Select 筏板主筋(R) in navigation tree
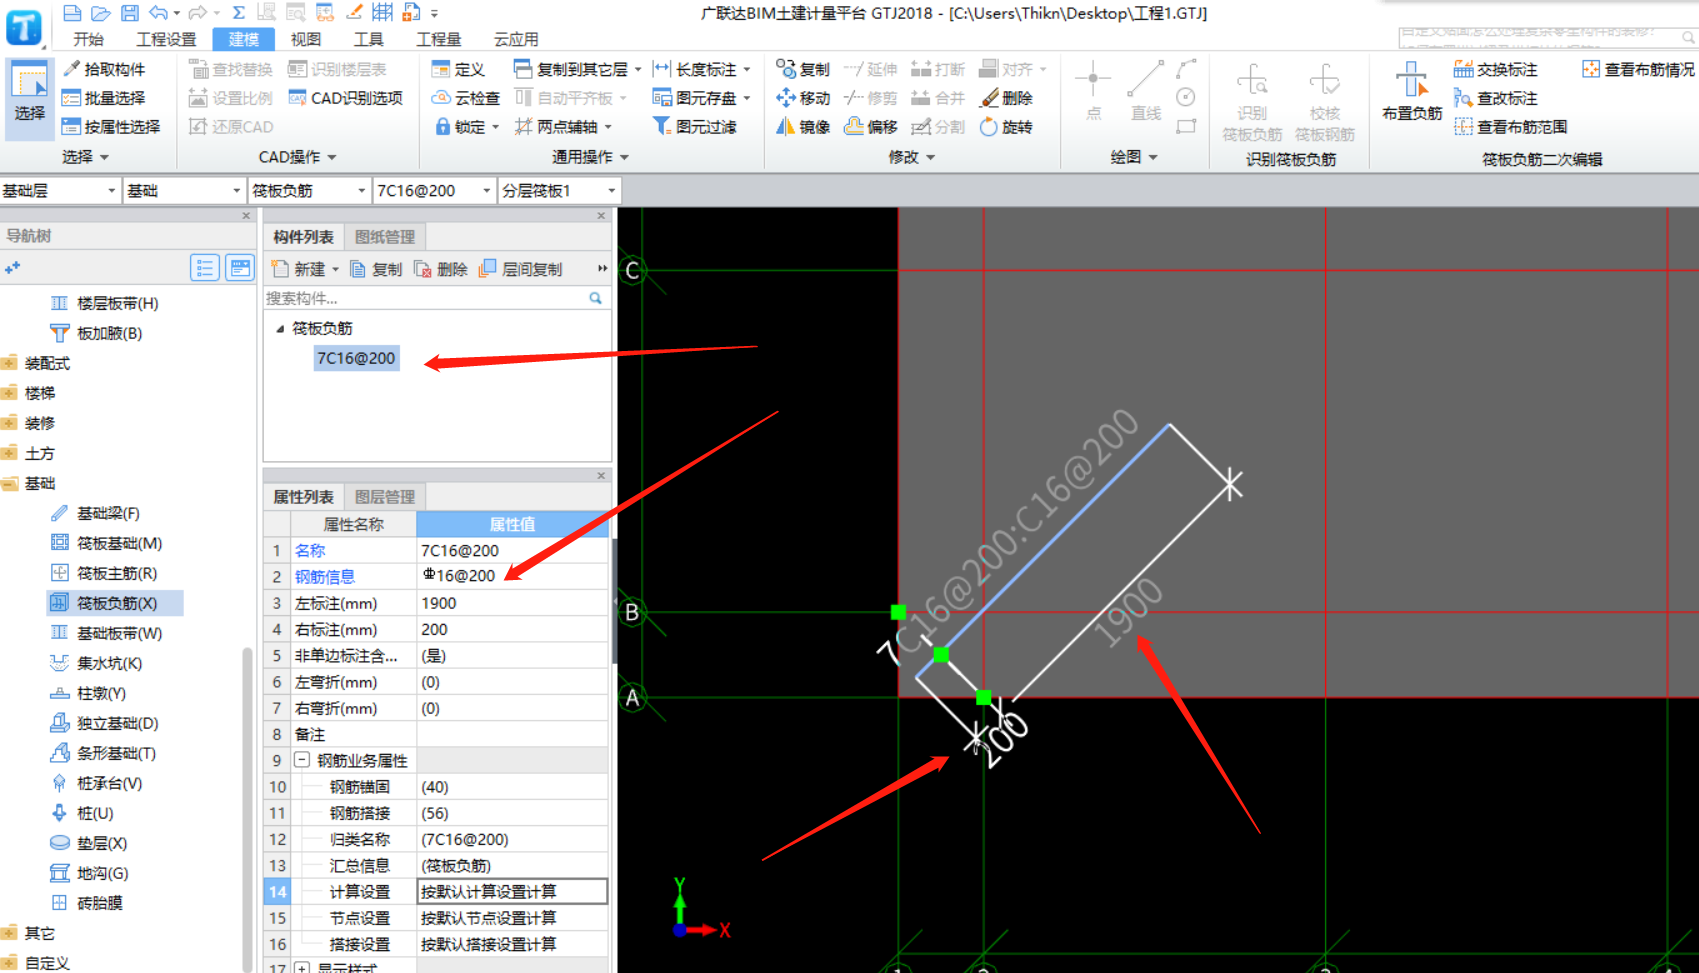Screen dimensions: 1699x973 coord(117,573)
